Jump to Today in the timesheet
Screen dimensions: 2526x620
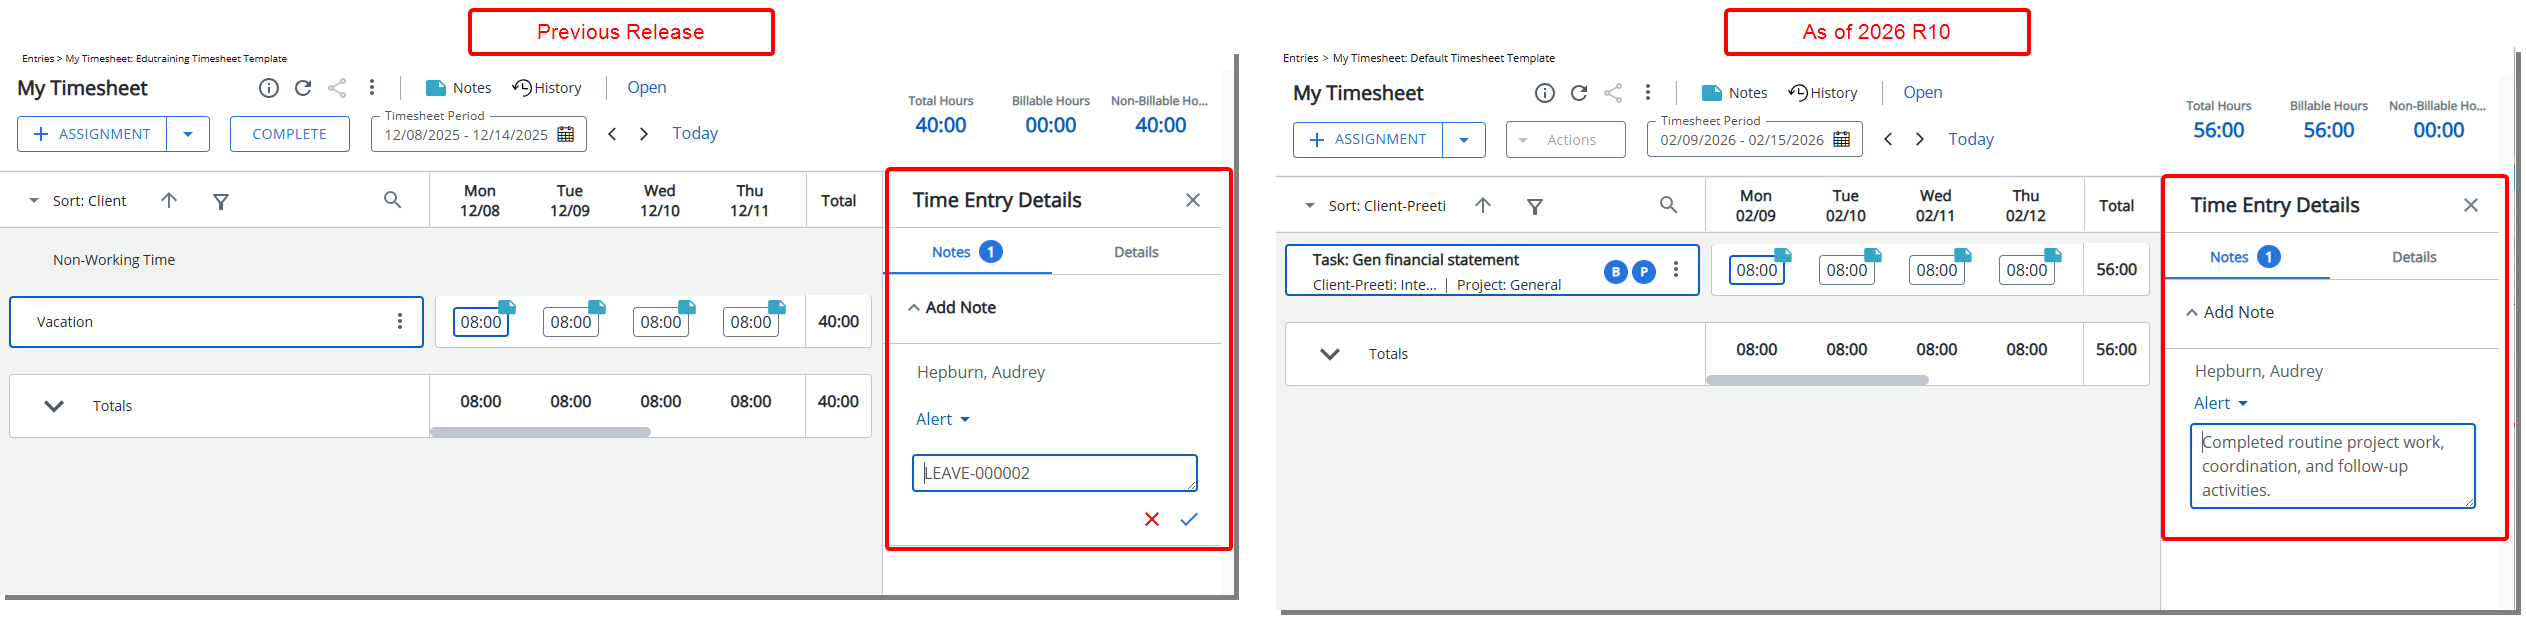pyautogui.click(x=694, y=132)
